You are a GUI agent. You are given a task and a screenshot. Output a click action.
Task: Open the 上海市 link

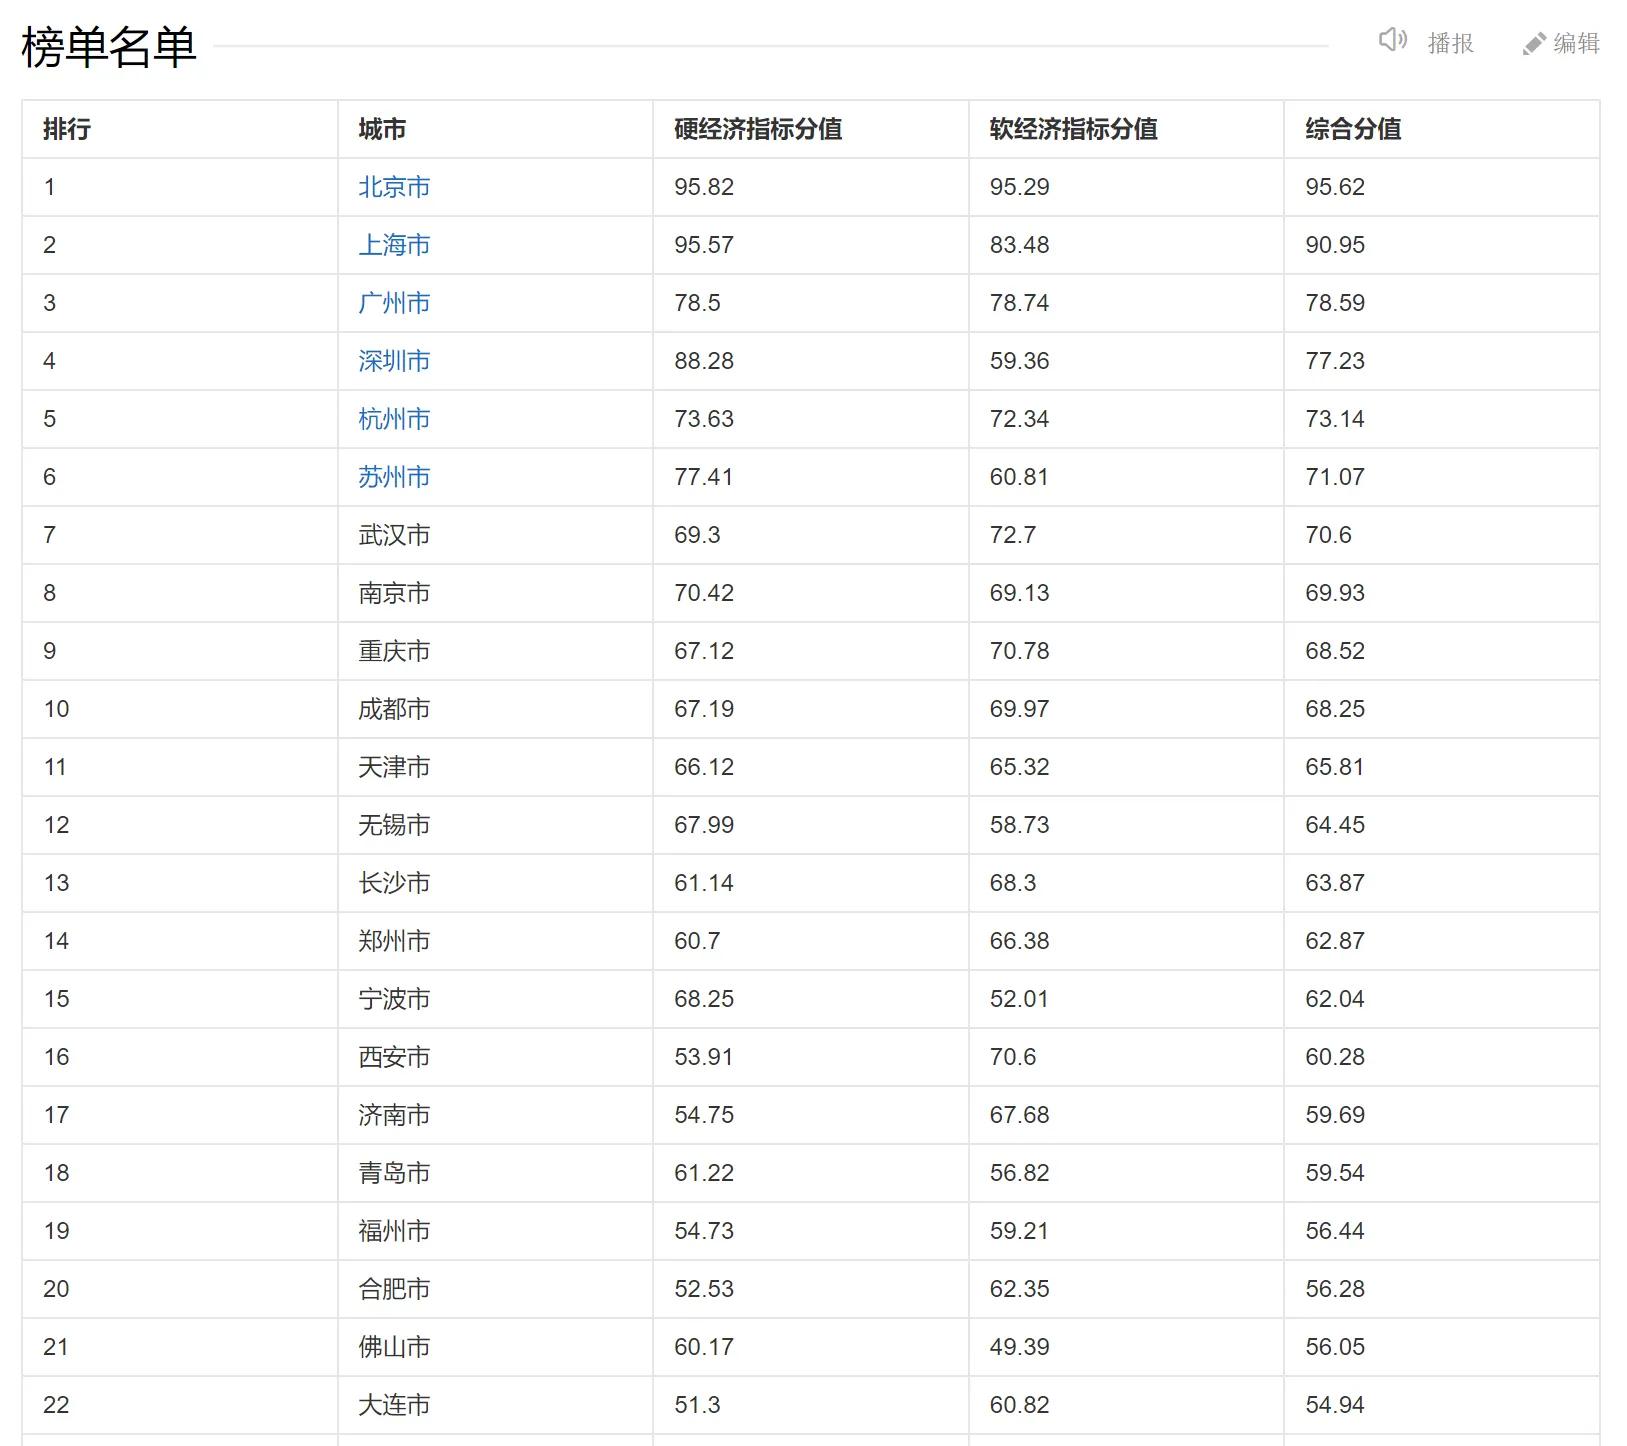point(394,245)
